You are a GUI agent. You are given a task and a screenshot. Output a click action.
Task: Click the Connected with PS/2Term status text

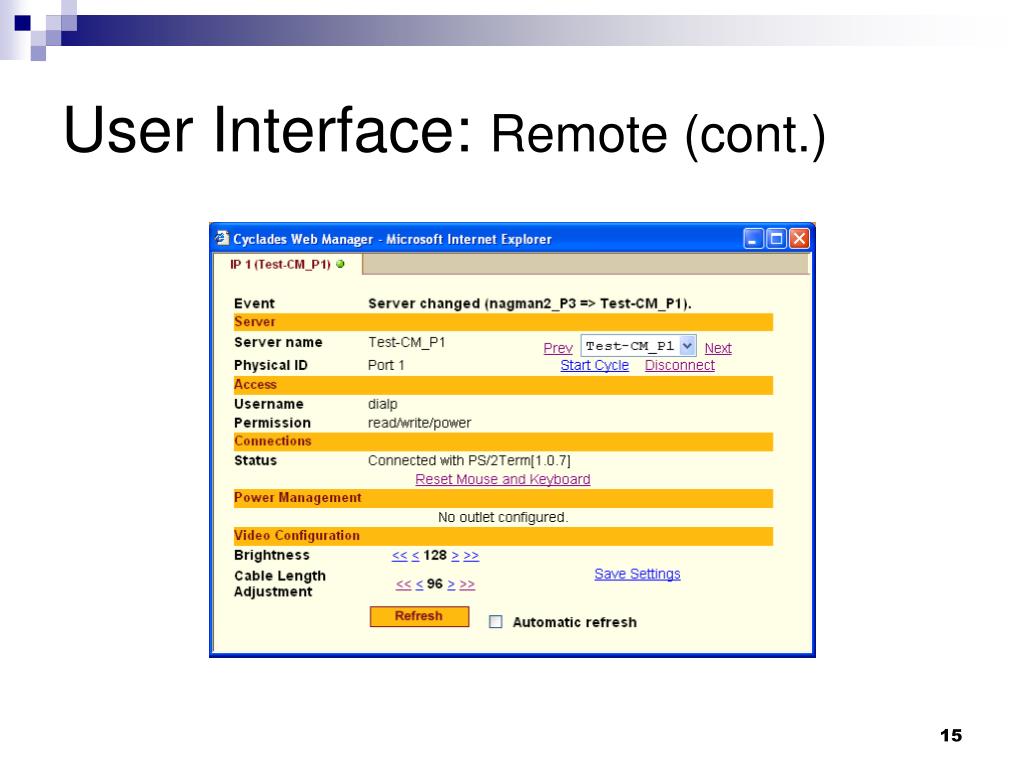coord(469,460)
